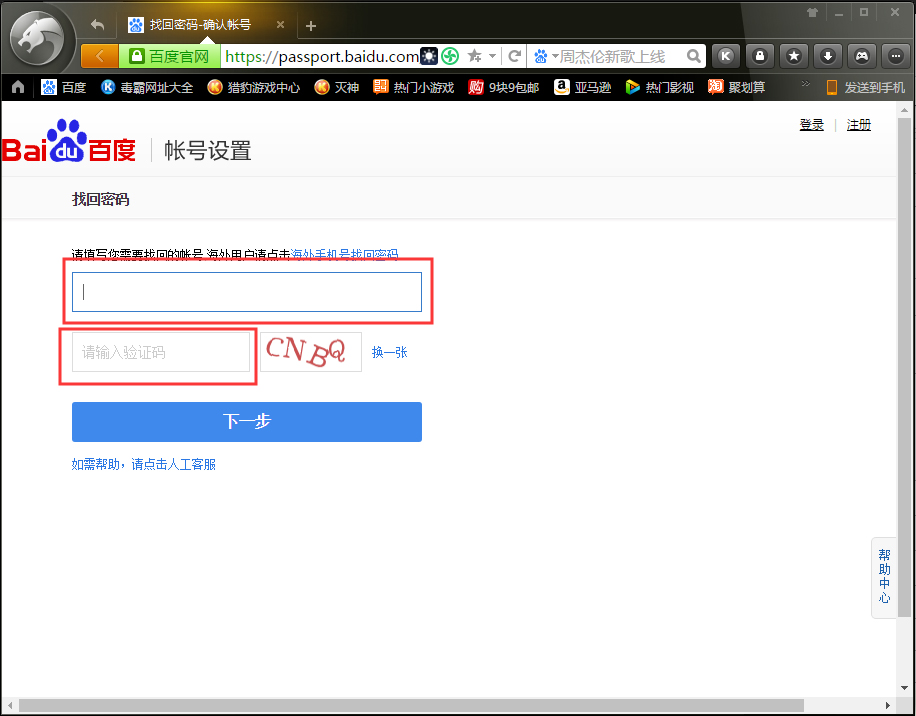Click the star bookmarks icon on the toolbar
Screen dimensions: 916x716
[794, 55]
